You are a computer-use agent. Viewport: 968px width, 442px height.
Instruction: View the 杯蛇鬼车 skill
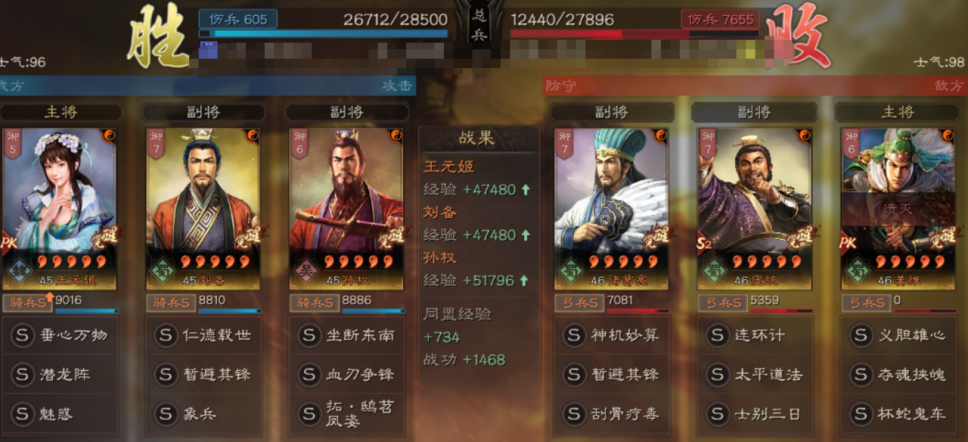point(898,414)
